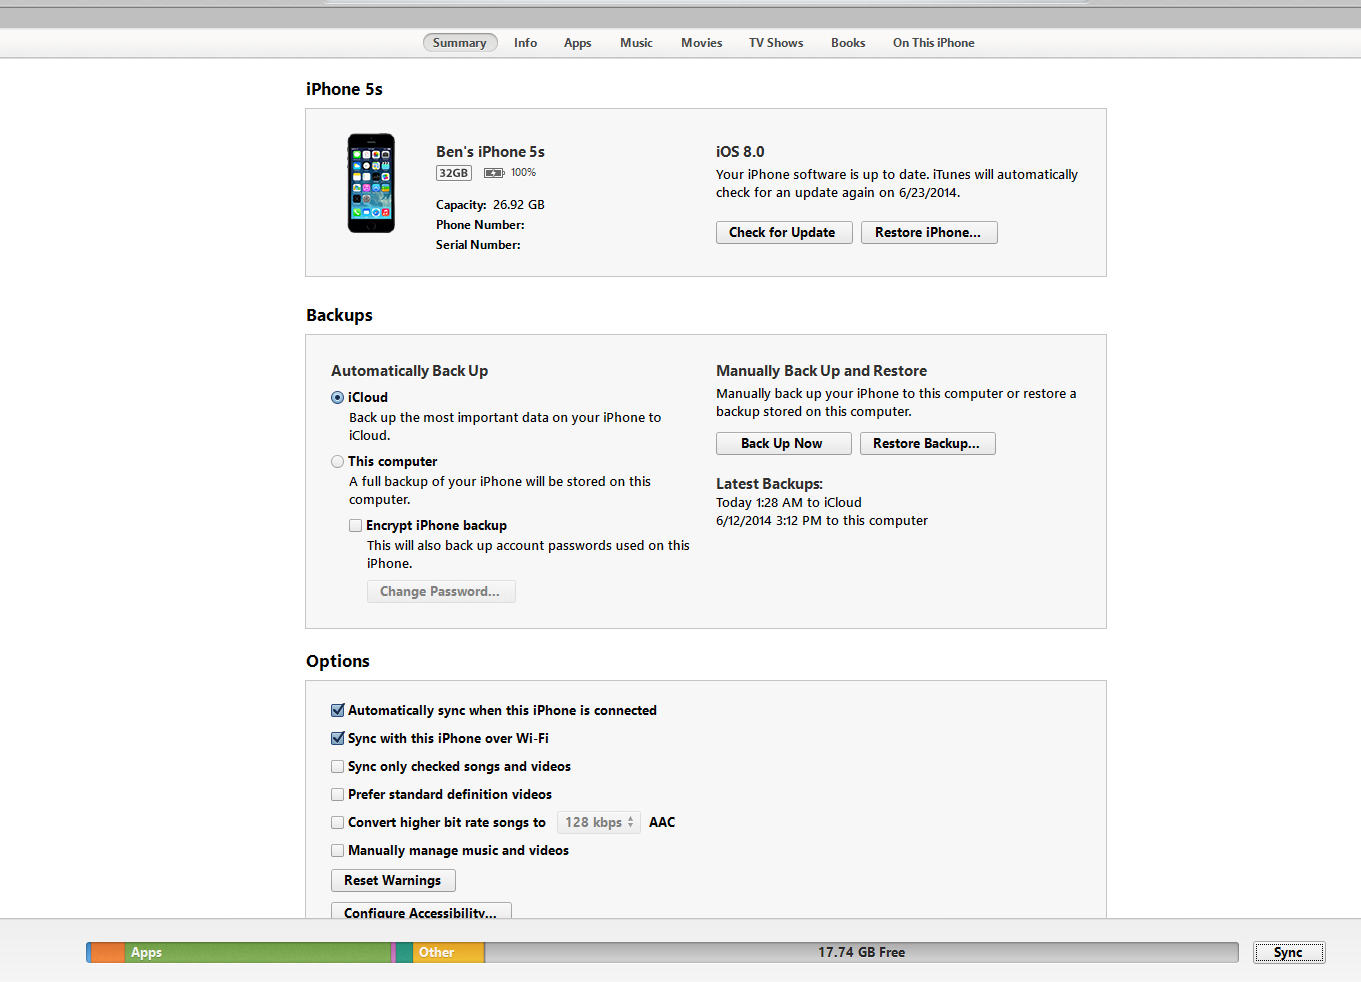Enable Manually manage music and videos
Screen dimensions: 1361x982
coord(337,850)
